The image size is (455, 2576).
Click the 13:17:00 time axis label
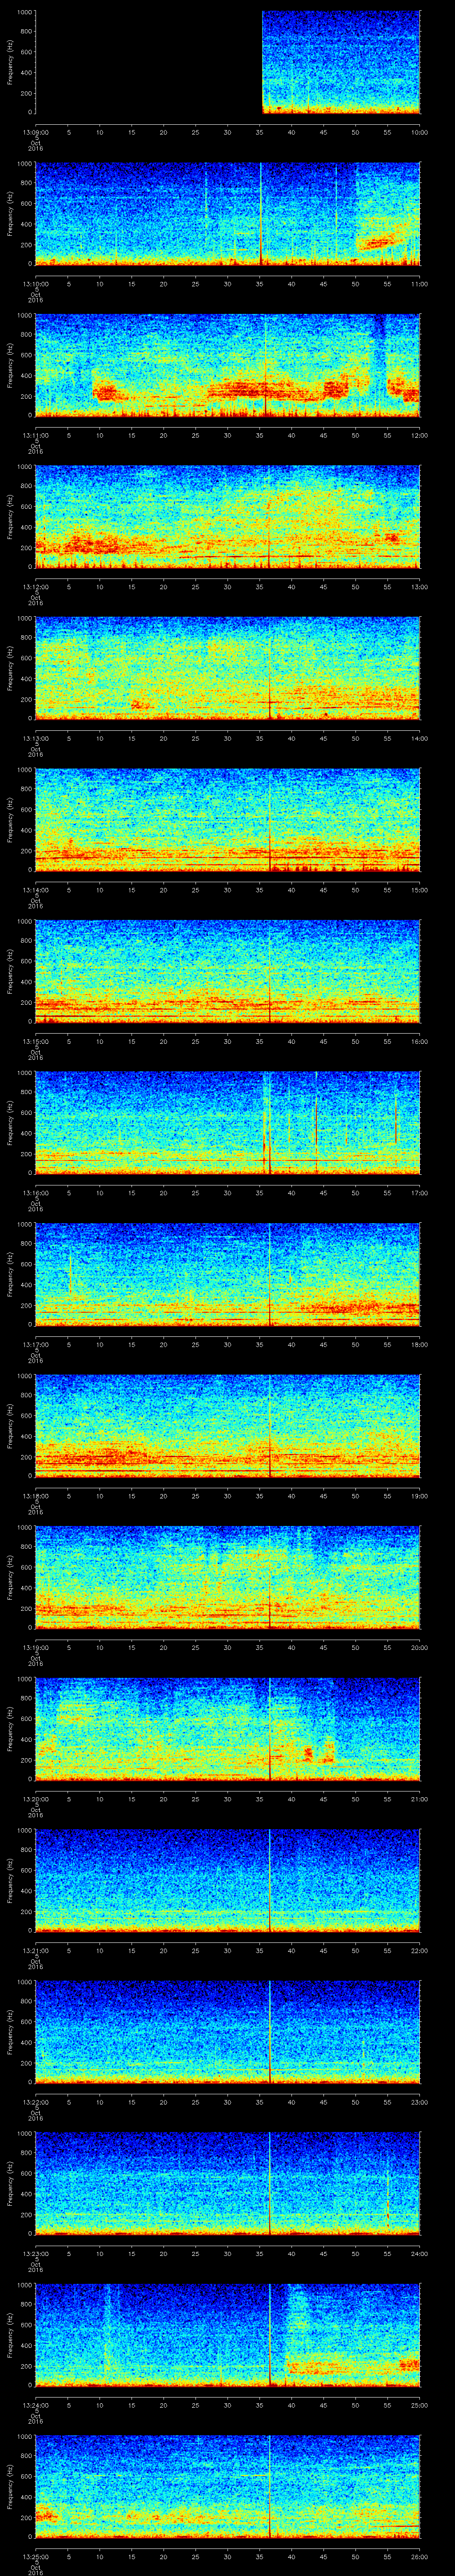click(35, 1344)
